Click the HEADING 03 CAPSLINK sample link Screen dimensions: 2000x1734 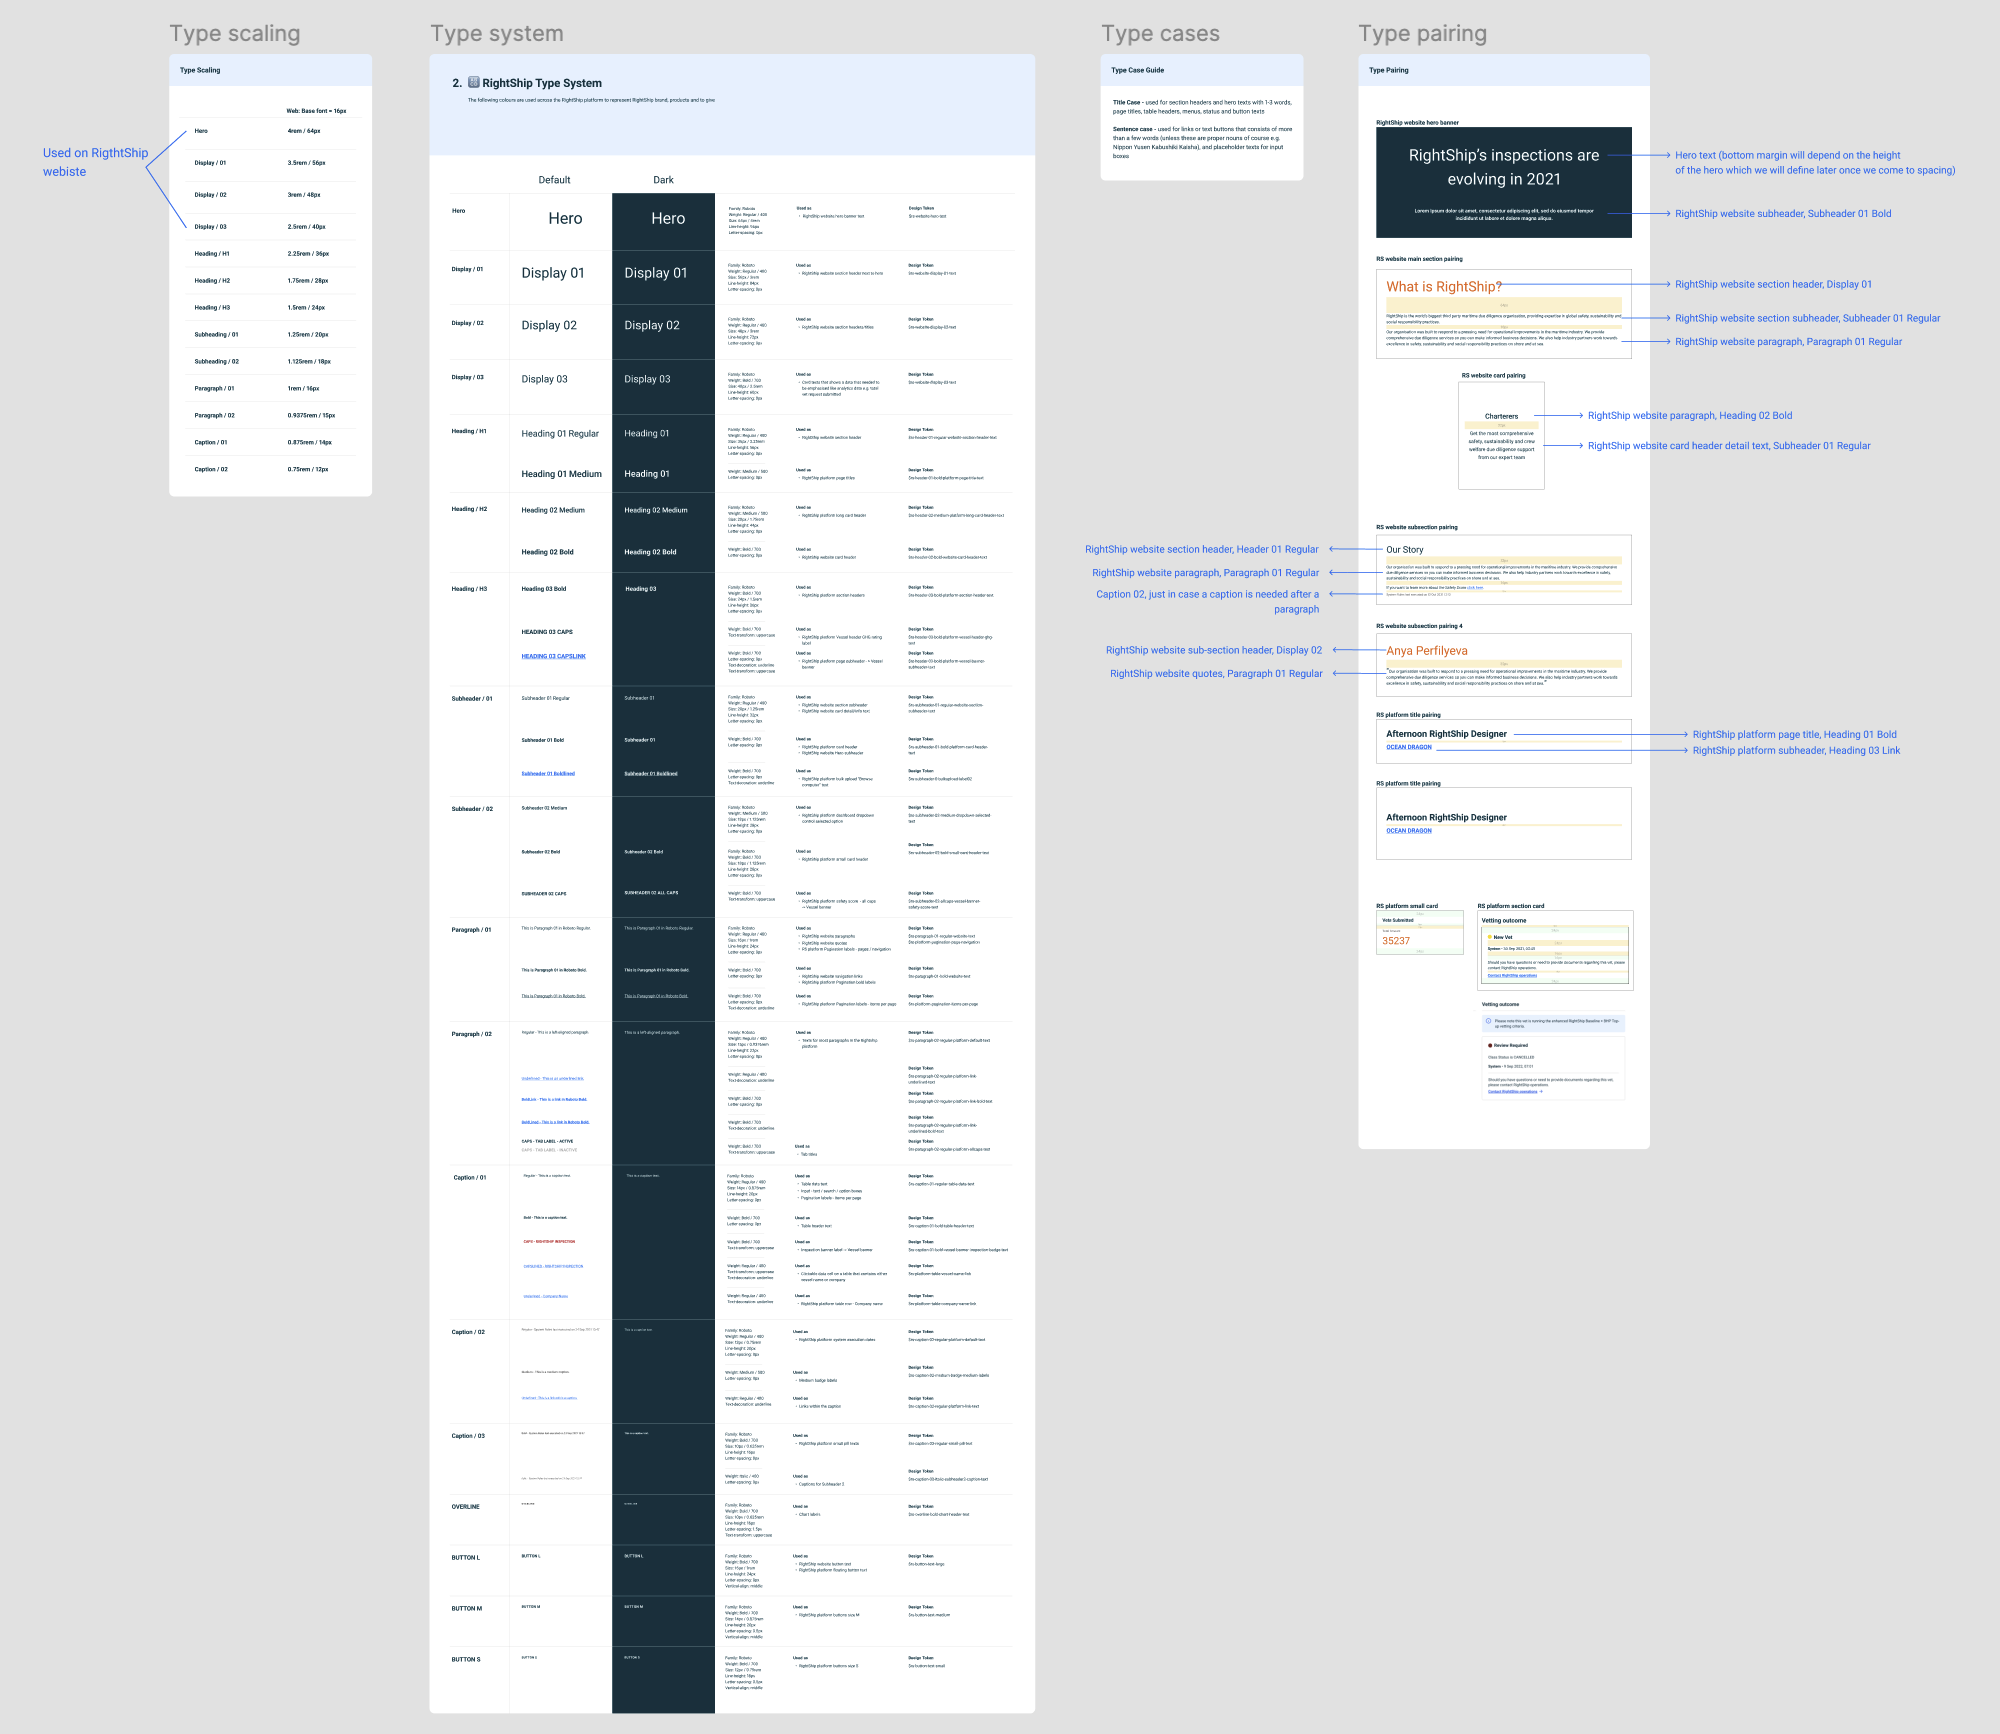[x=553, y=657]
